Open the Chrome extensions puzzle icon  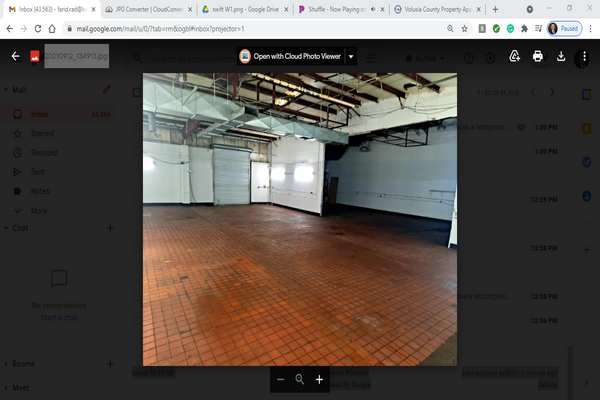[526, 29]
